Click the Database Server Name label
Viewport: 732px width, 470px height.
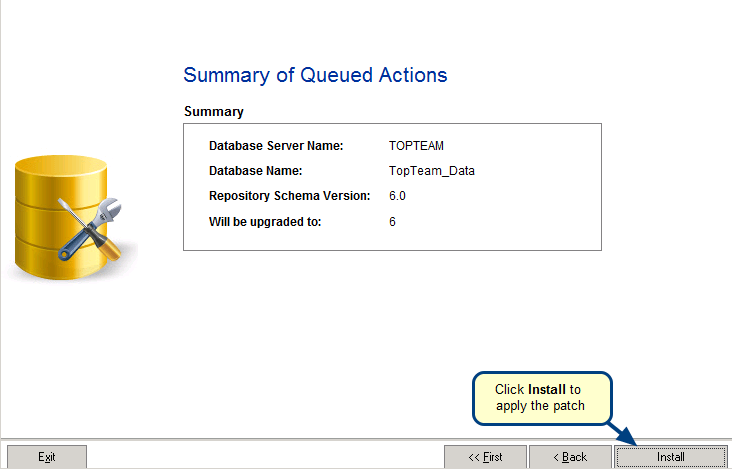pos(276,146)
